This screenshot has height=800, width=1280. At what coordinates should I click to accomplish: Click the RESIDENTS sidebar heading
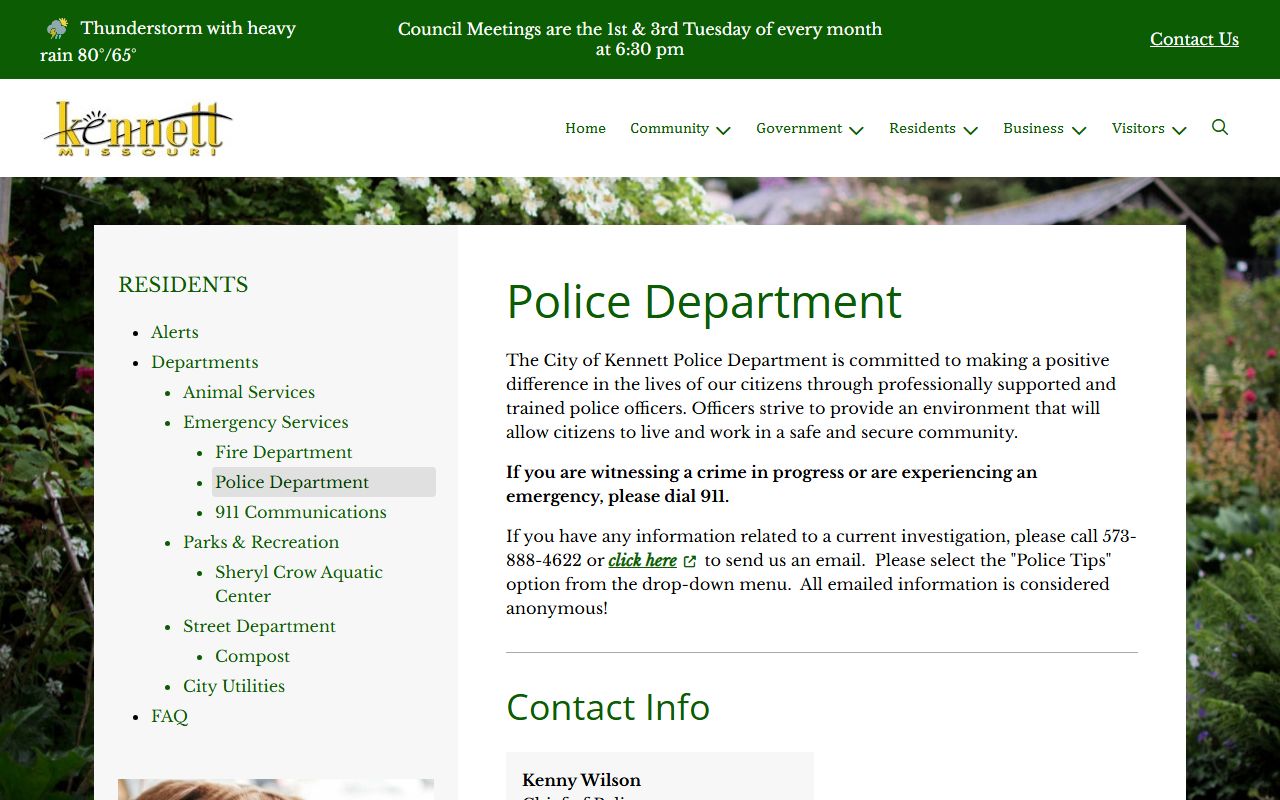[x=183, y=285]
